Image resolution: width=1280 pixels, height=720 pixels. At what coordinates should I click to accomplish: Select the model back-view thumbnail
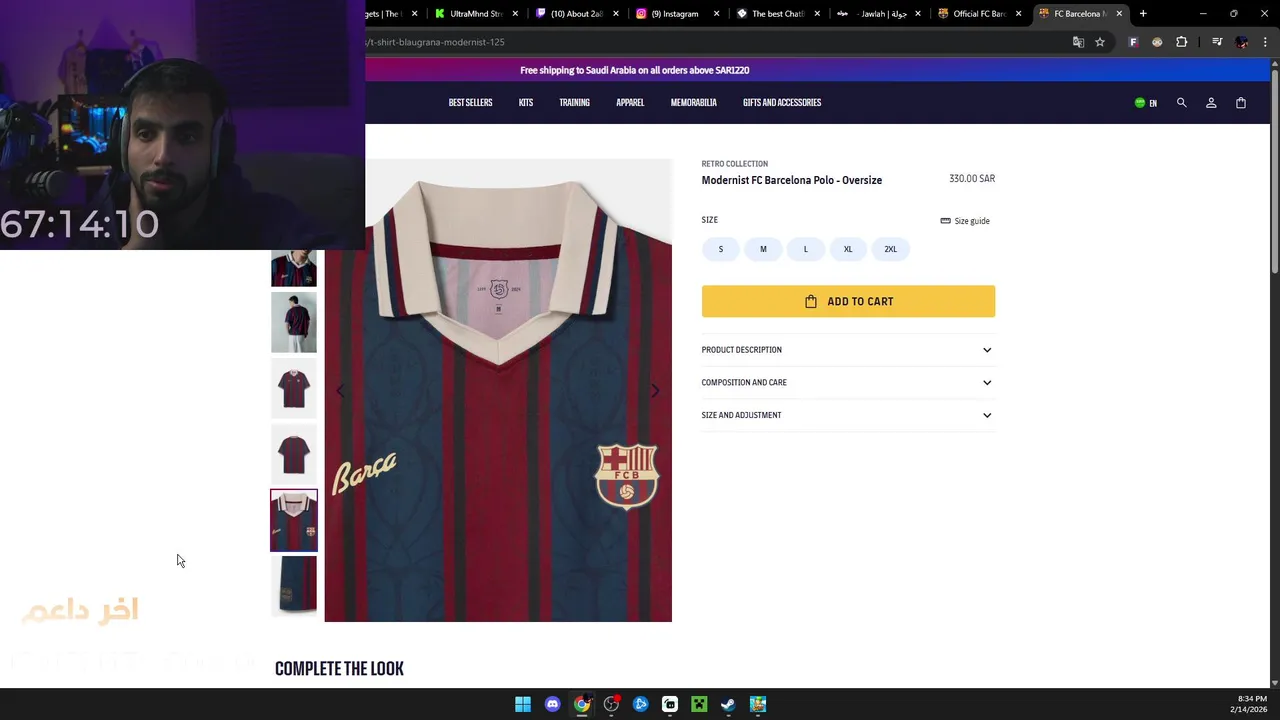294,322
